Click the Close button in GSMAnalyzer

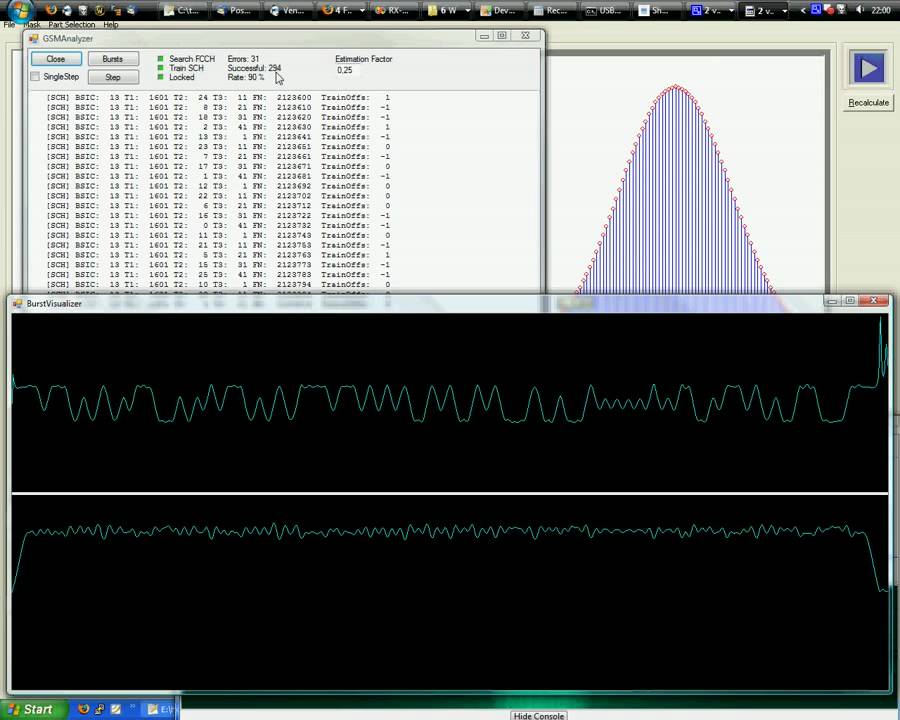click(x=56, y=59)
